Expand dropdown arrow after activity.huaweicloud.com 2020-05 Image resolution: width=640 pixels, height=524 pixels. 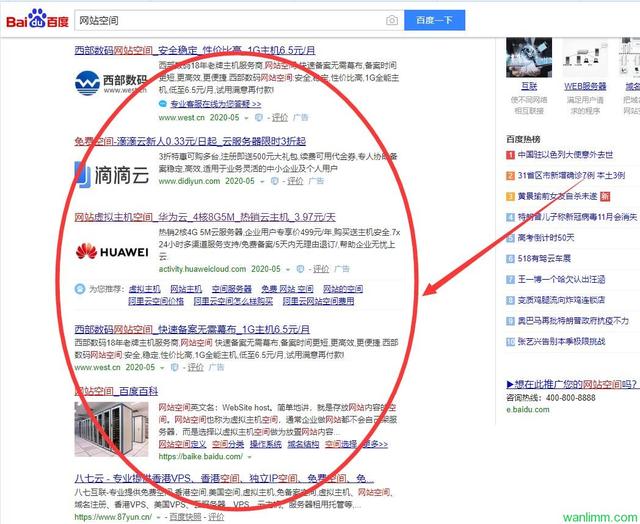(x=288, y=269)
